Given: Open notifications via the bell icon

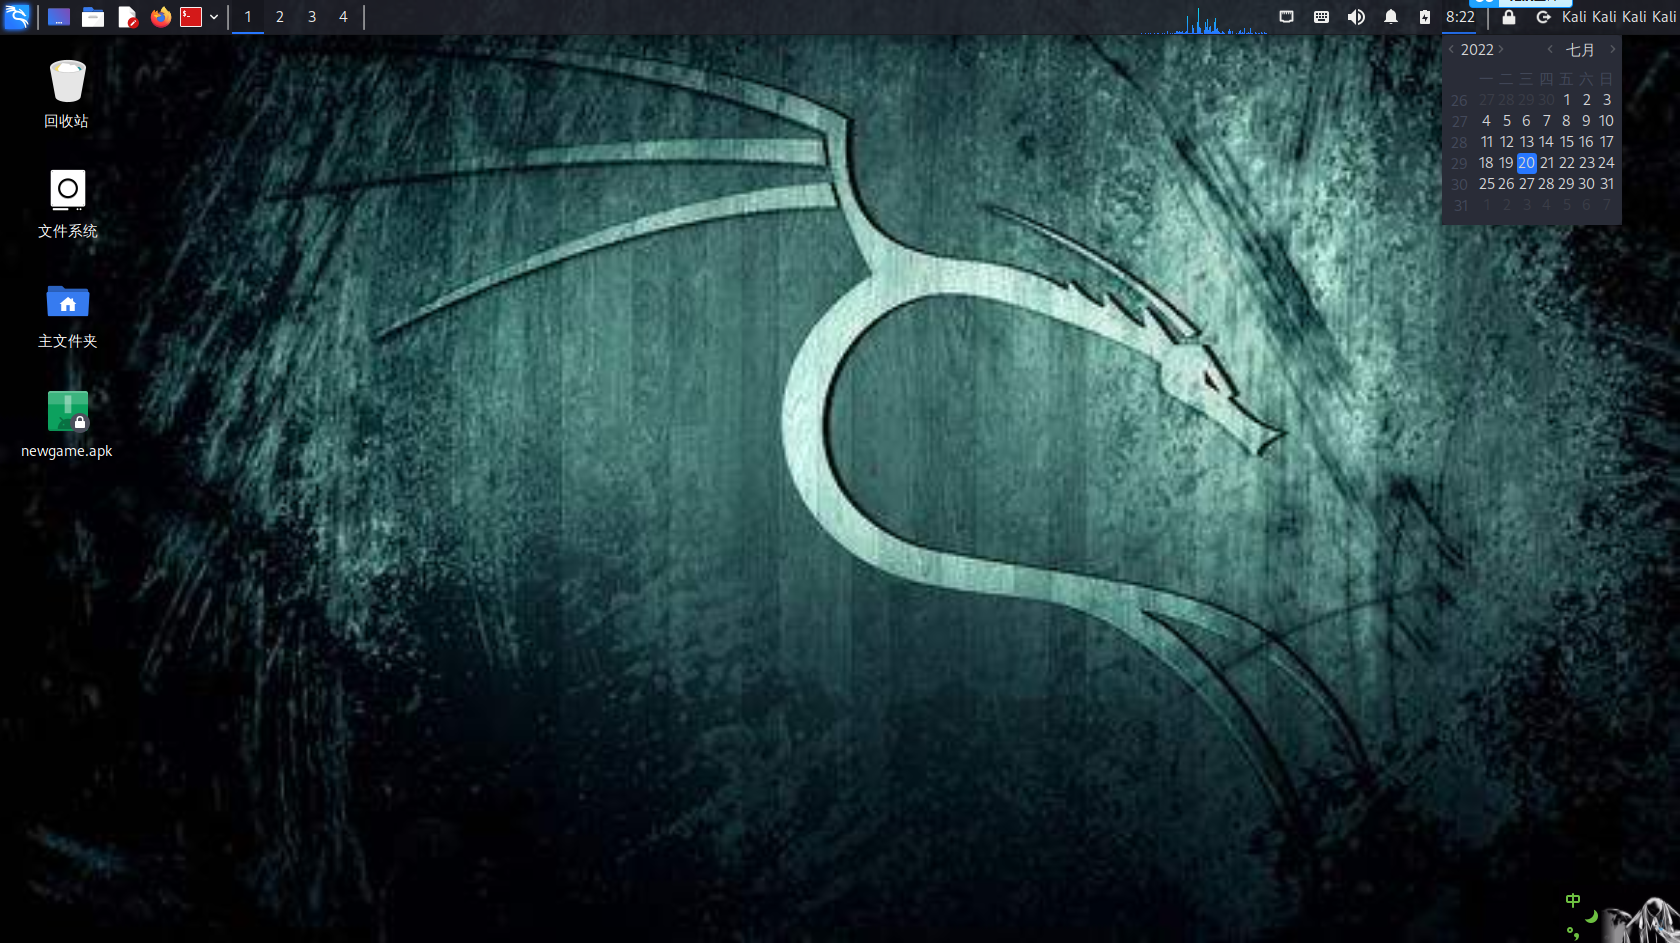Looking at the screenshot, I should coord(1391,17).
